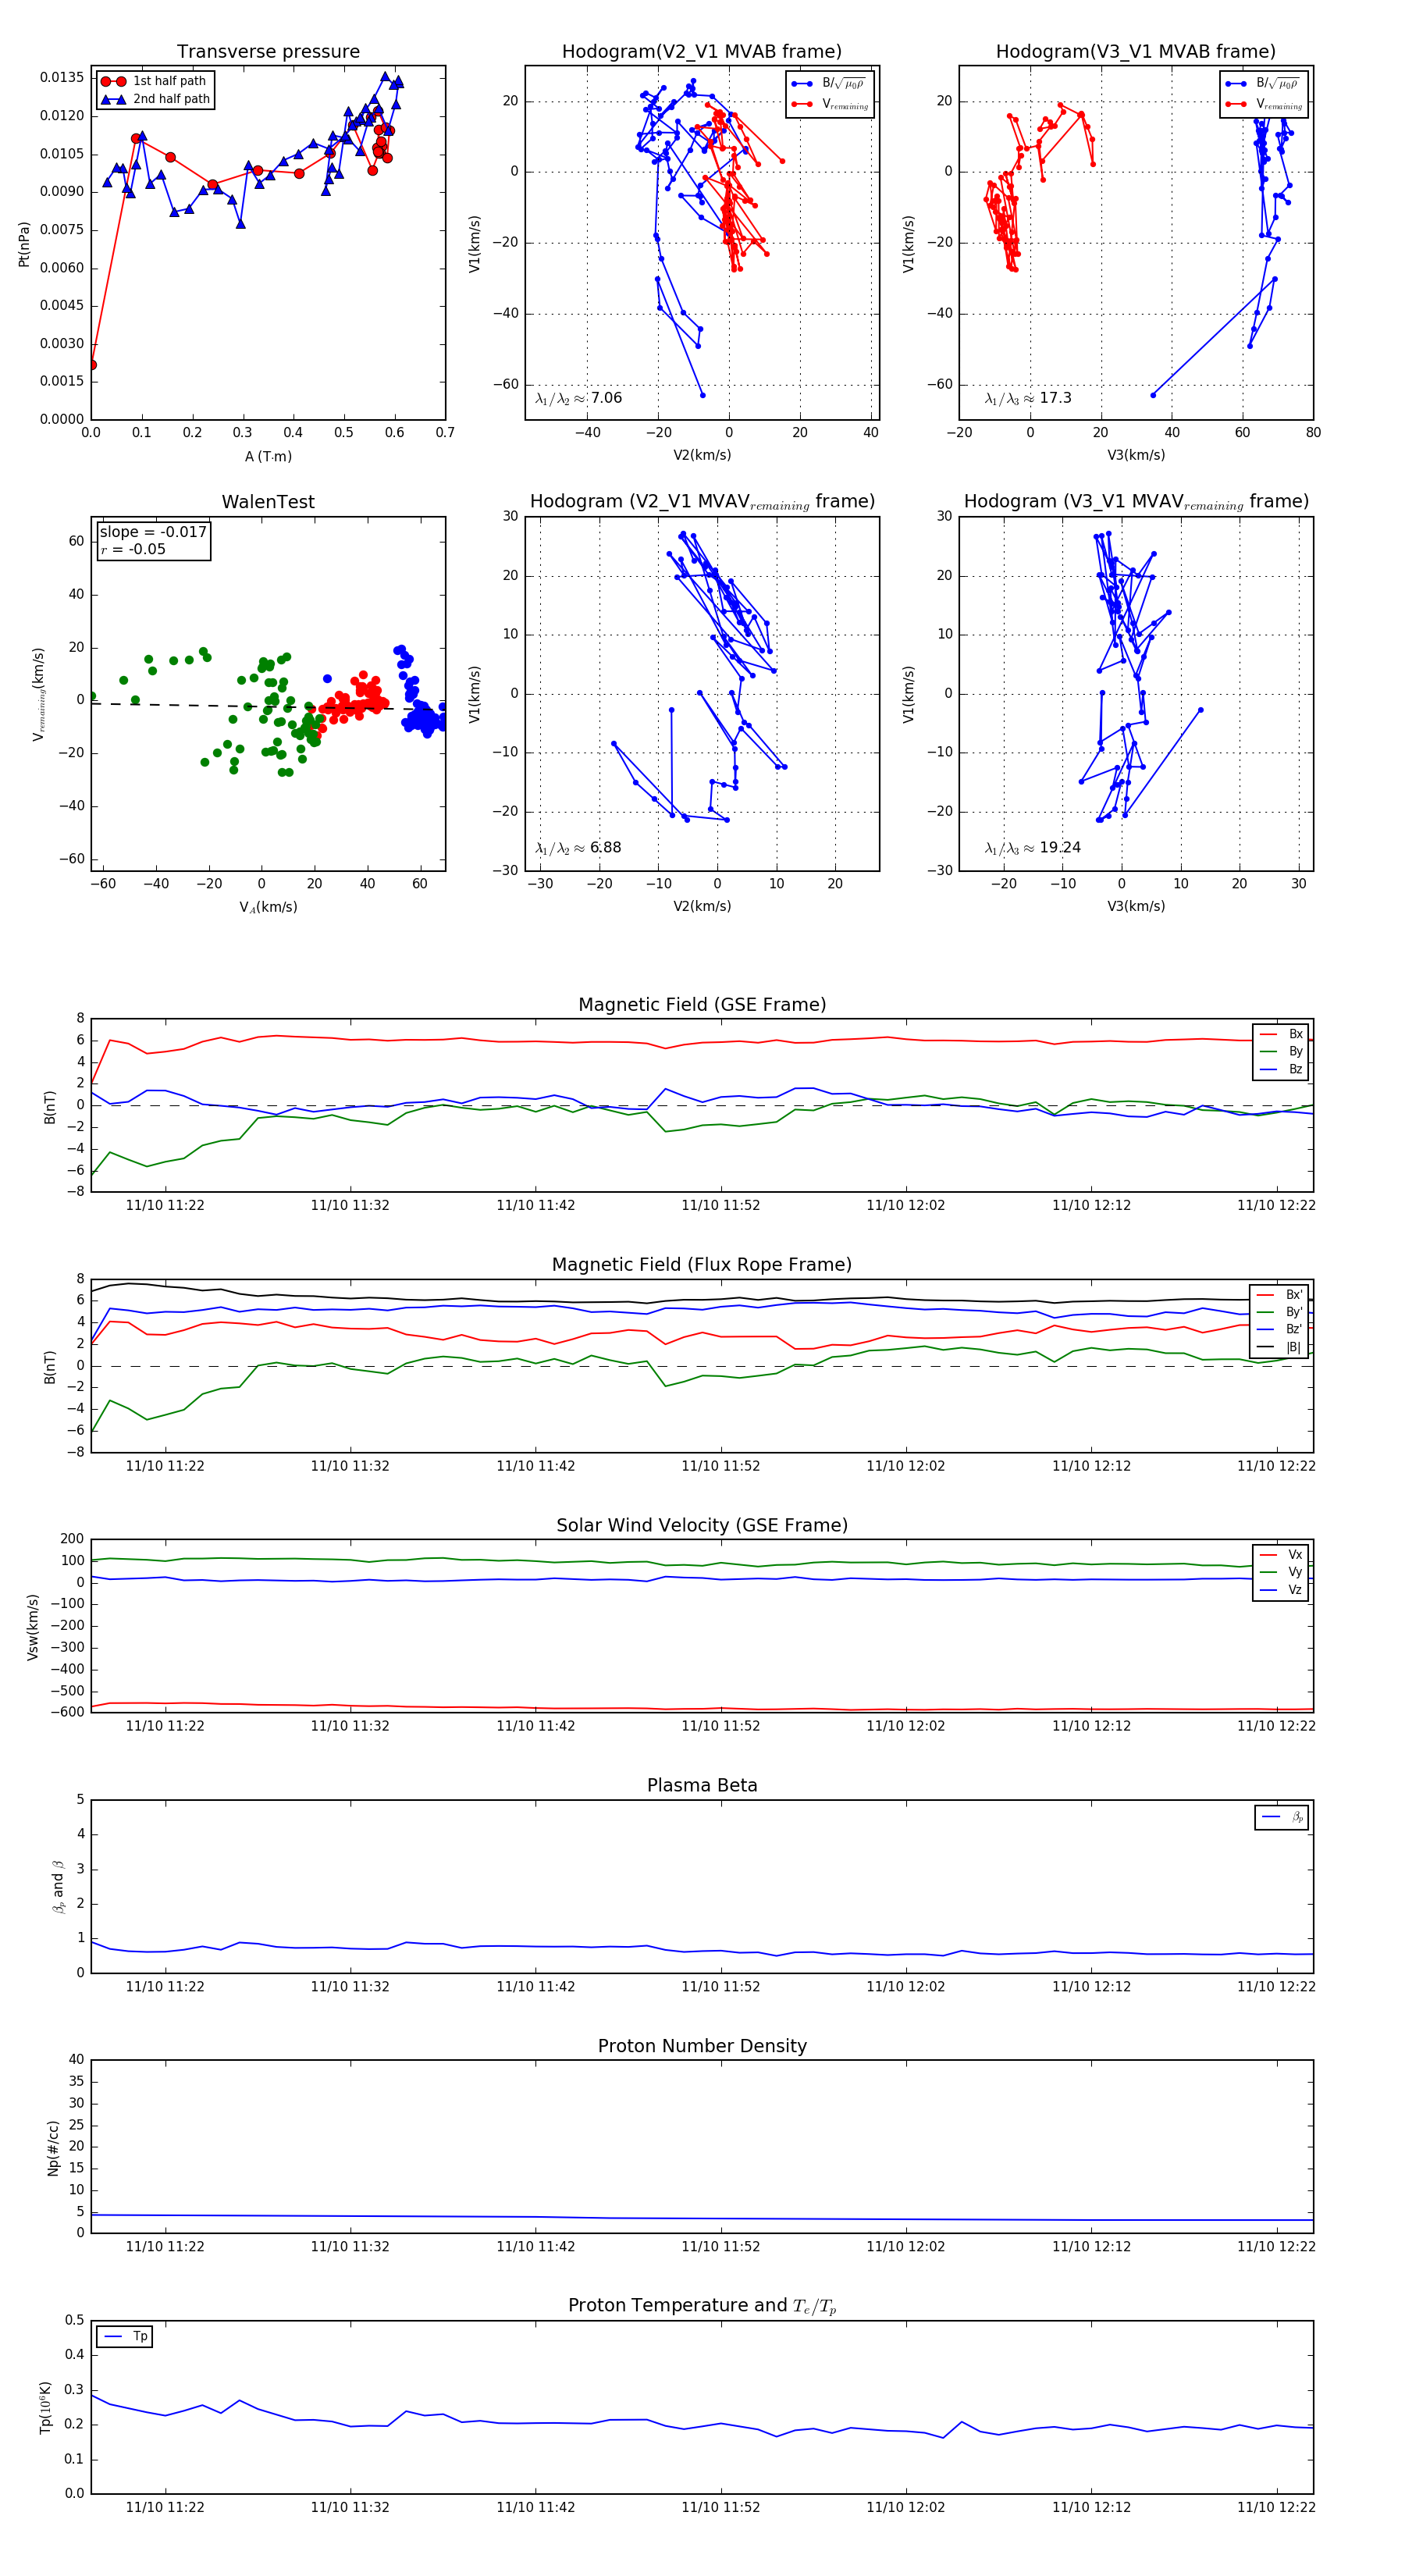Viewport: 1405px width, 2576px height.
Task: Click the "r = -0.05" annotation
Action: click(133, 549)
